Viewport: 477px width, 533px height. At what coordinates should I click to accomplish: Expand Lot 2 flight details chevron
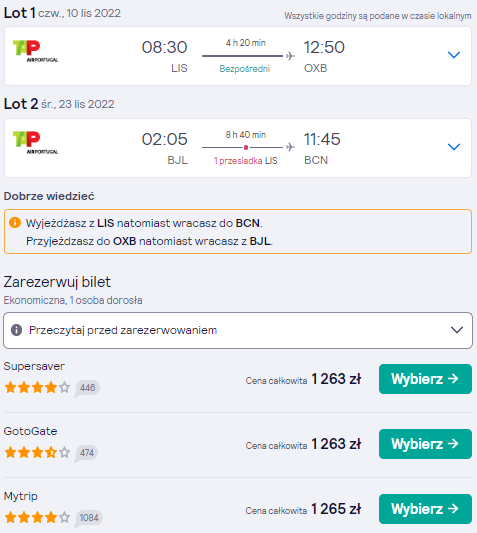[x=454, y=147]
